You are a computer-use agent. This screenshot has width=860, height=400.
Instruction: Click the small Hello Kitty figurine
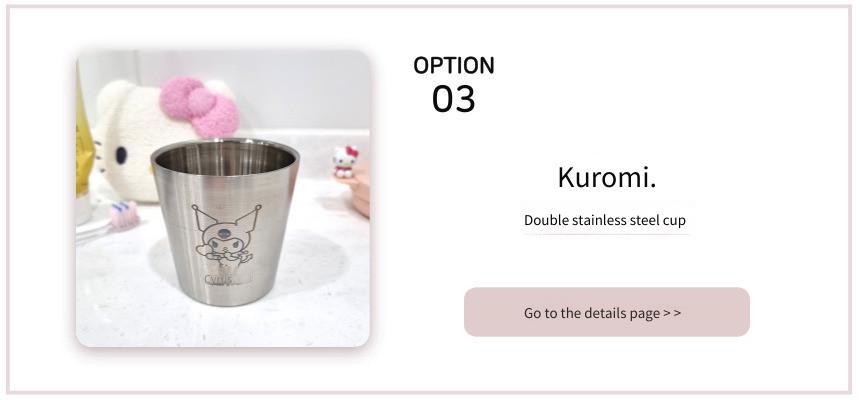tap(345, 161)
